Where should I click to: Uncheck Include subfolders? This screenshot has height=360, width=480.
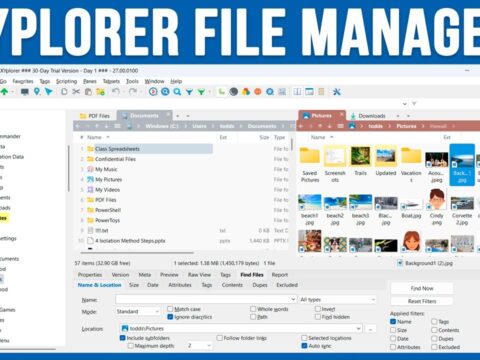[122, 338]
